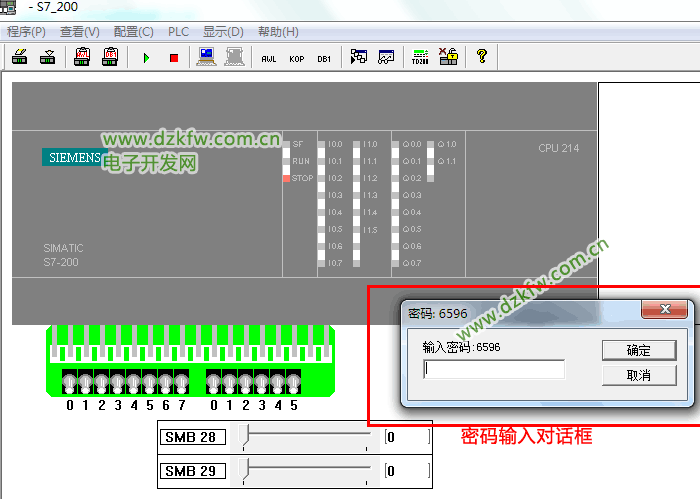
Task: Open the AWL statement list view icon
Action: tap(268, 58)
